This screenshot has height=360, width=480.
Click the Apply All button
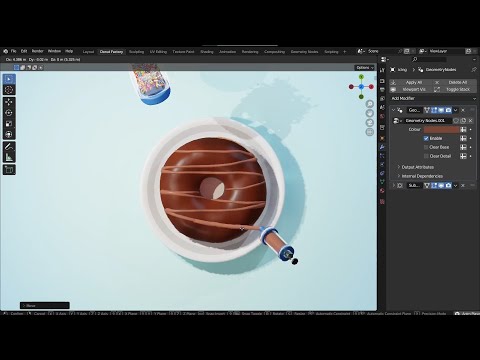(x=411, y=82)
